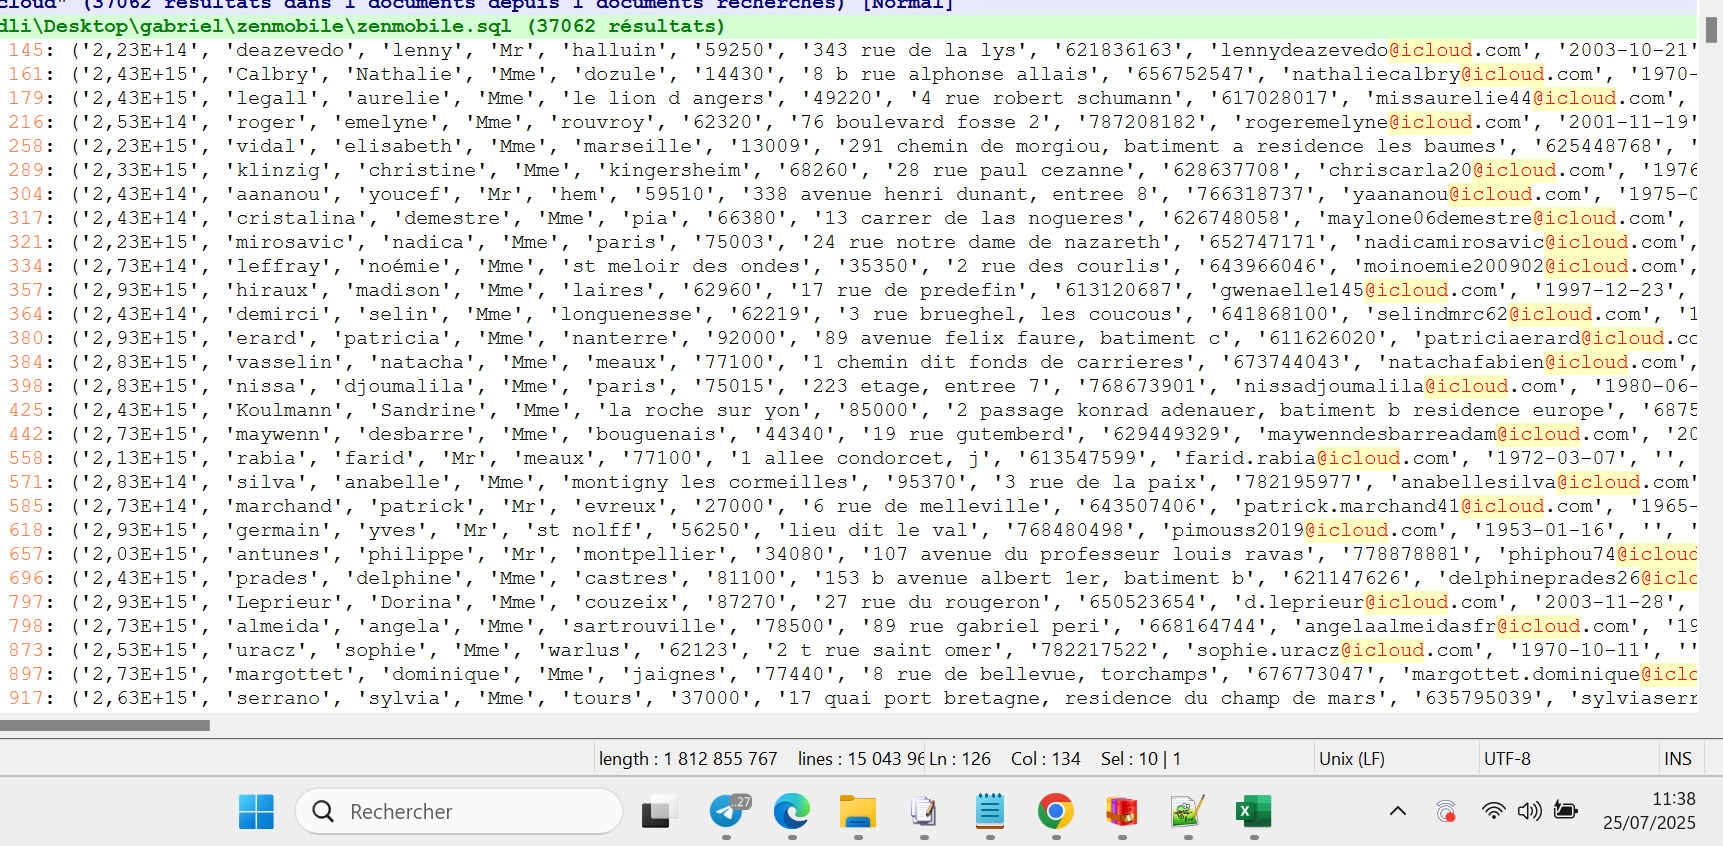Select the search result at line 380

tap(849, 338)
